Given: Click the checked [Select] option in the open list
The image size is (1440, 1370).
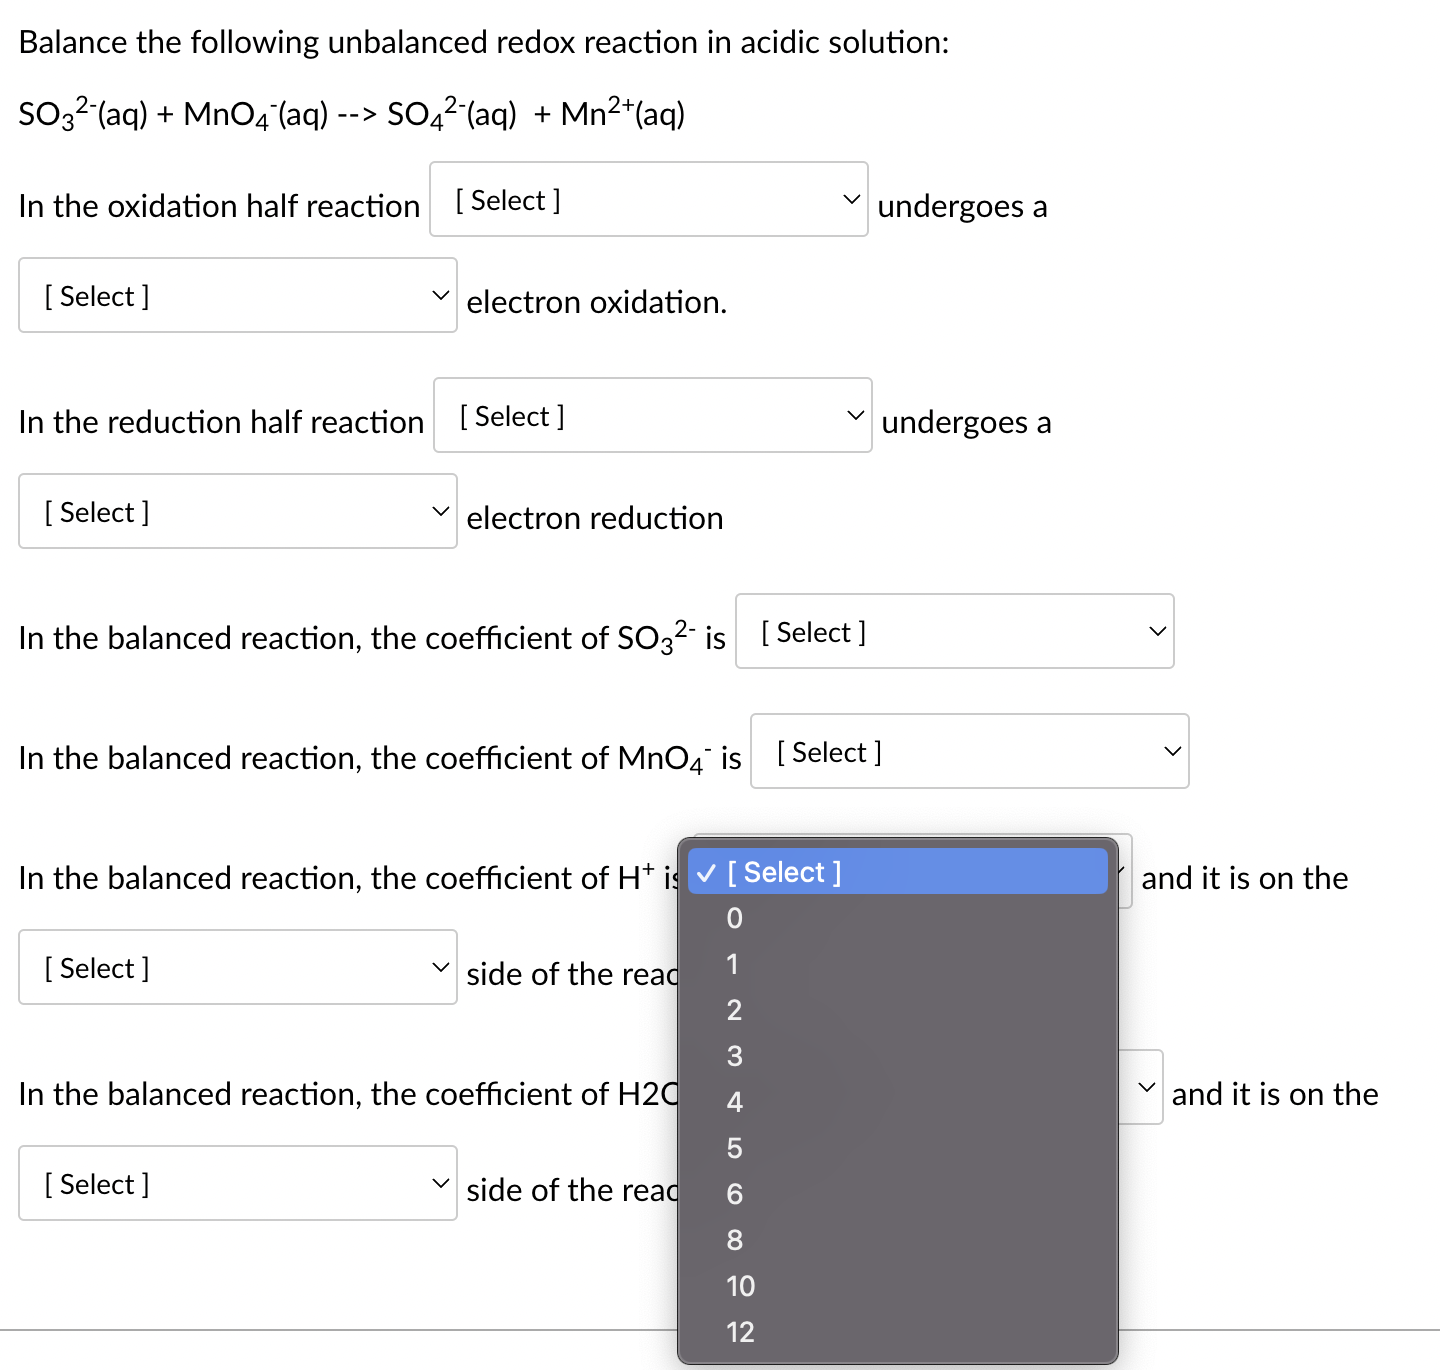Looking at the screenshot, I should tap(897, 871).
